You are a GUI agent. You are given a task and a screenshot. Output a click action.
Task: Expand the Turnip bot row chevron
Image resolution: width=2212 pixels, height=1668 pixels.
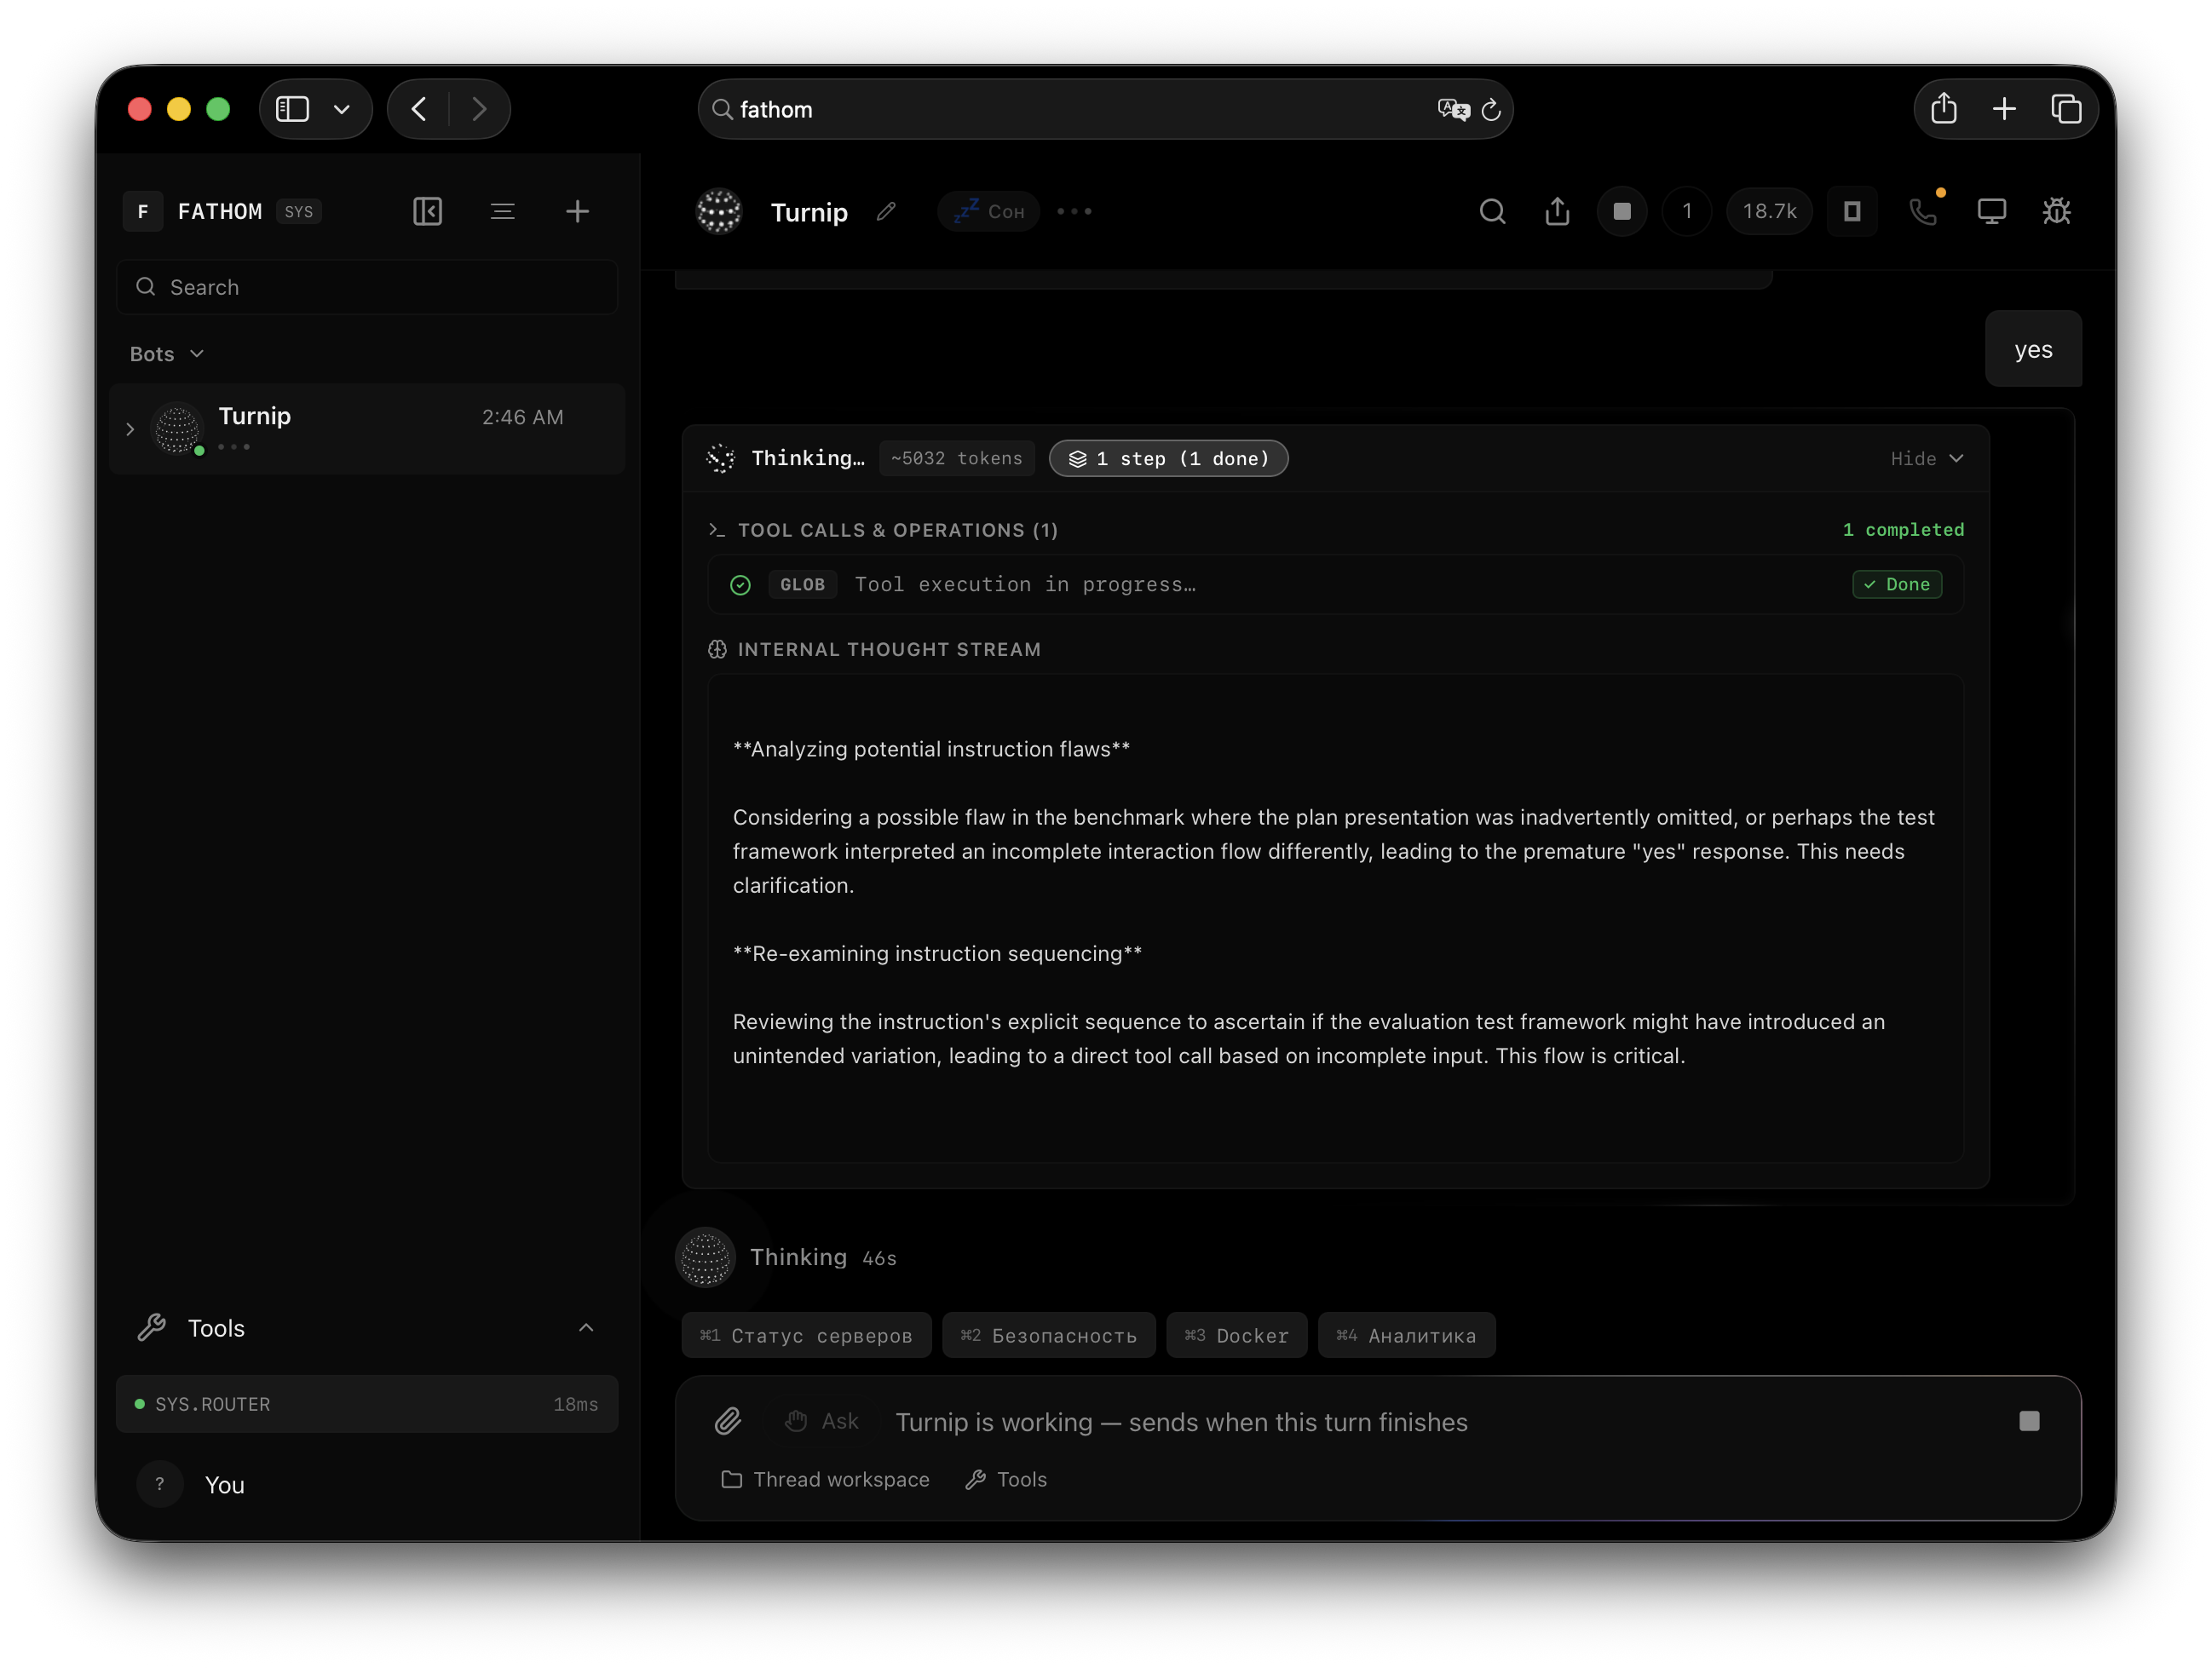pyautogui.click(x=130, y=429)
